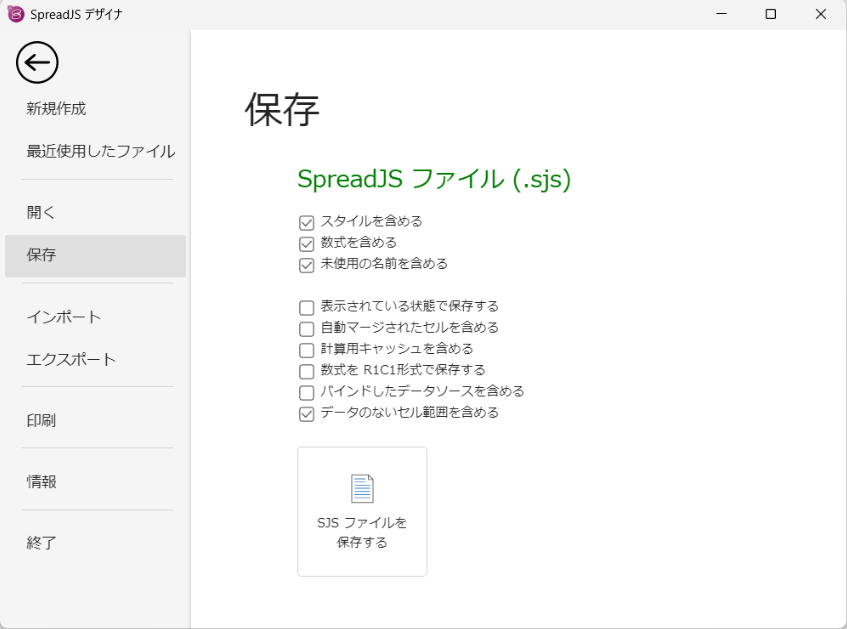This screenshot has width=847, height=629.
Task: Check バインドしたデータソースを含める option
Action: (306, 392)
